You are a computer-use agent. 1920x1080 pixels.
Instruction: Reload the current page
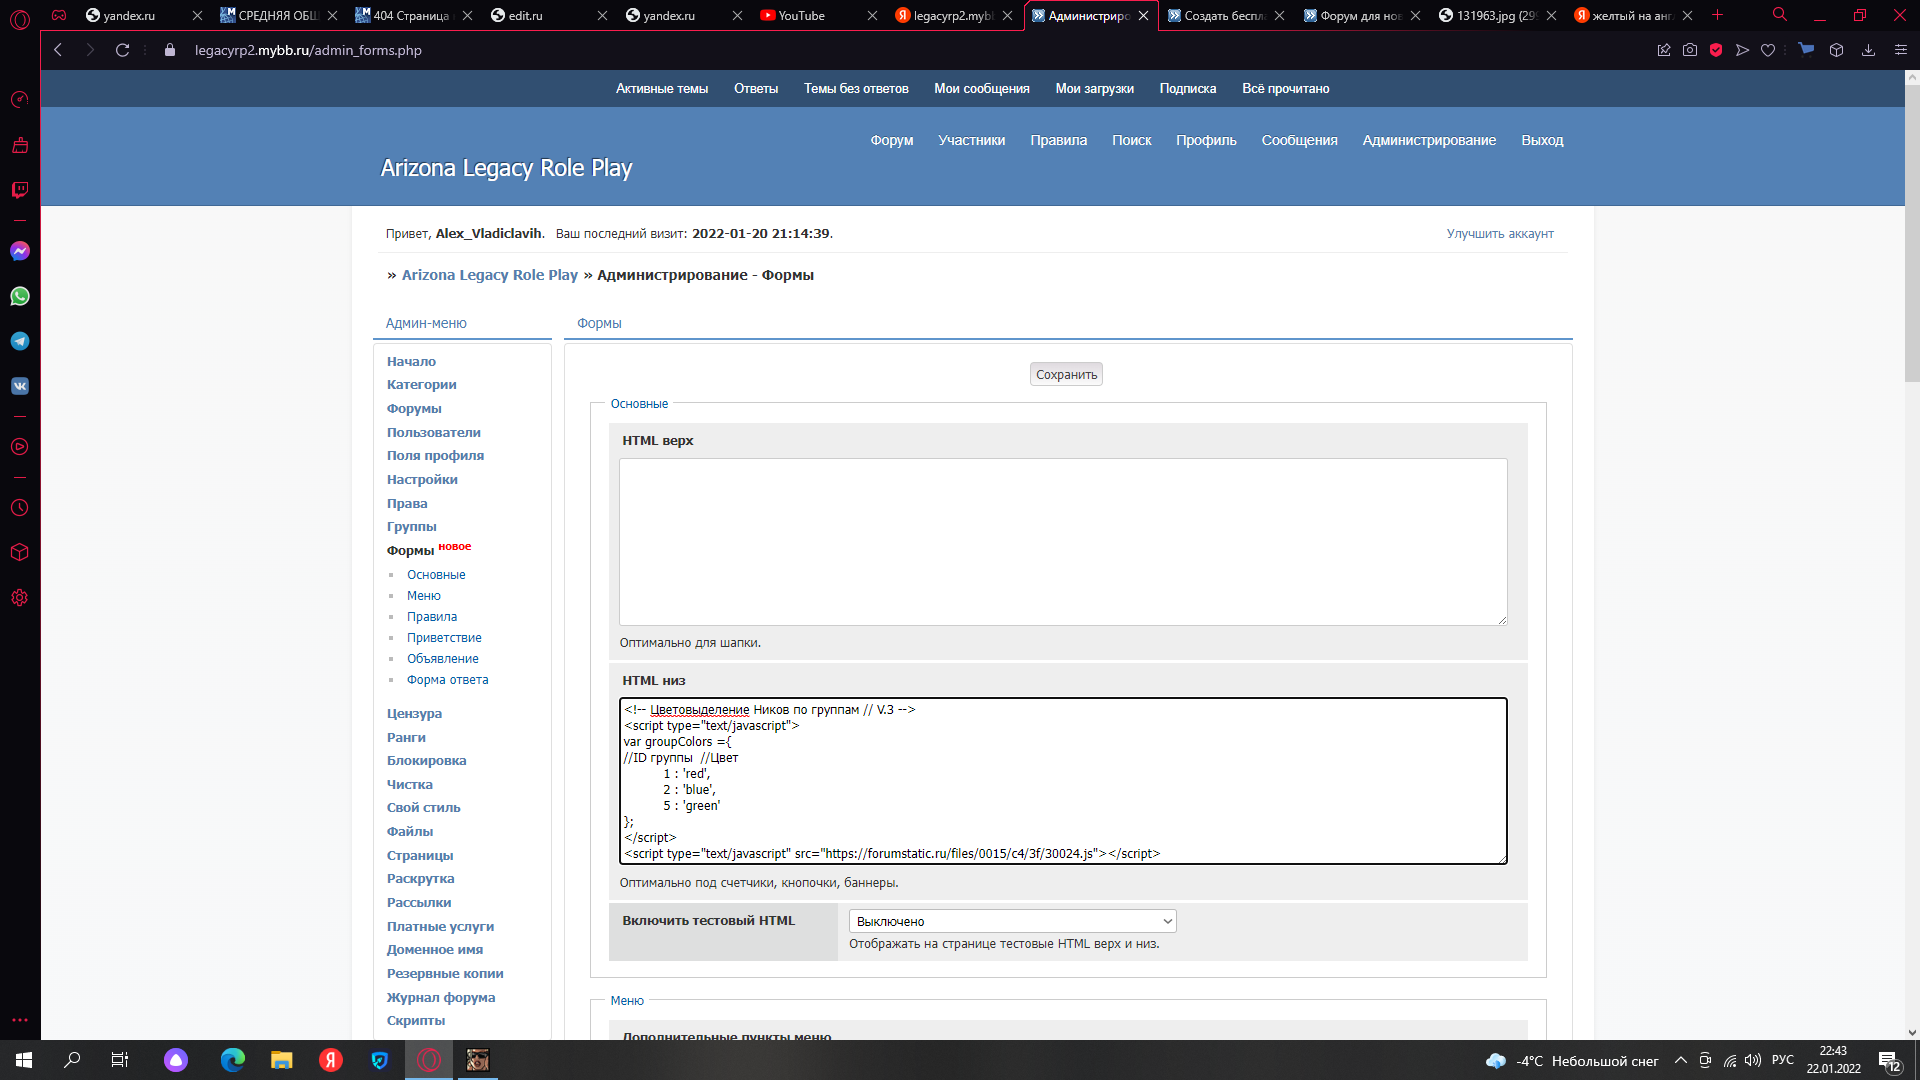(x=122, y=50)
